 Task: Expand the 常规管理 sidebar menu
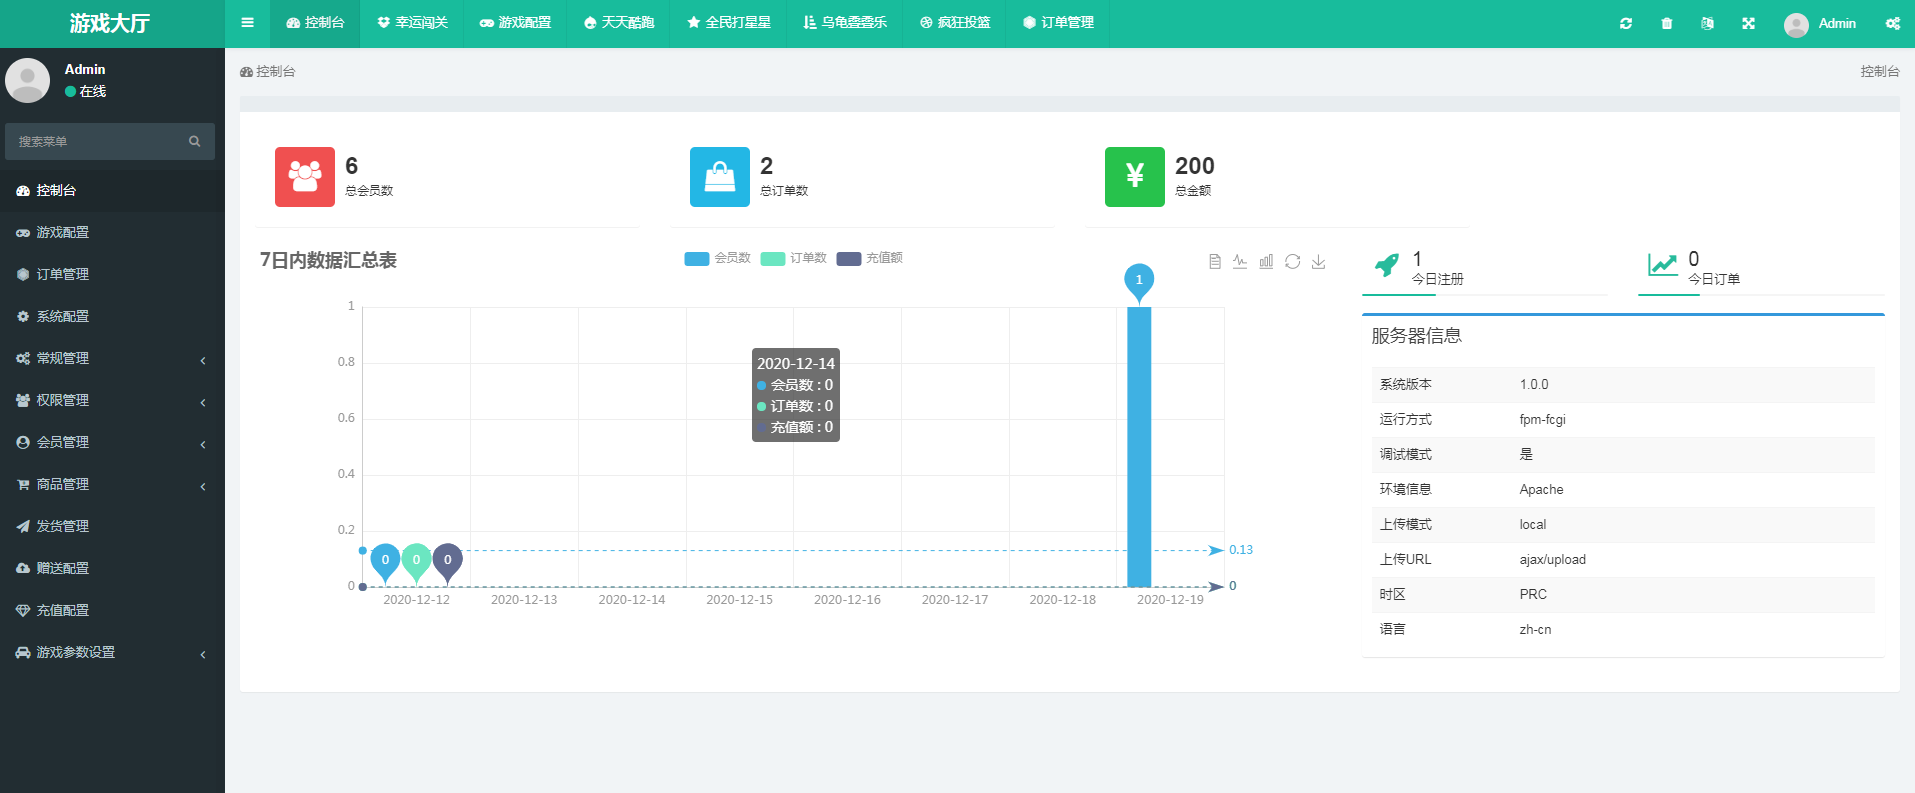click(112, 358)
